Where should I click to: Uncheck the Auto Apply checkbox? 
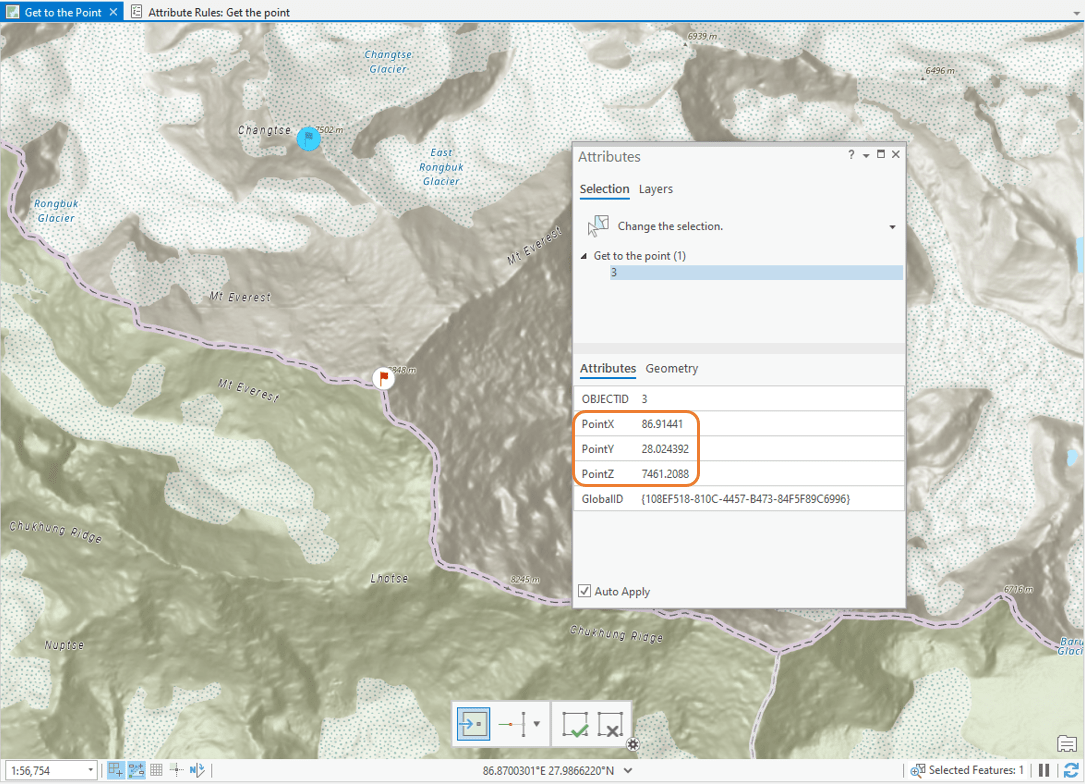click(x=585, y=591)
